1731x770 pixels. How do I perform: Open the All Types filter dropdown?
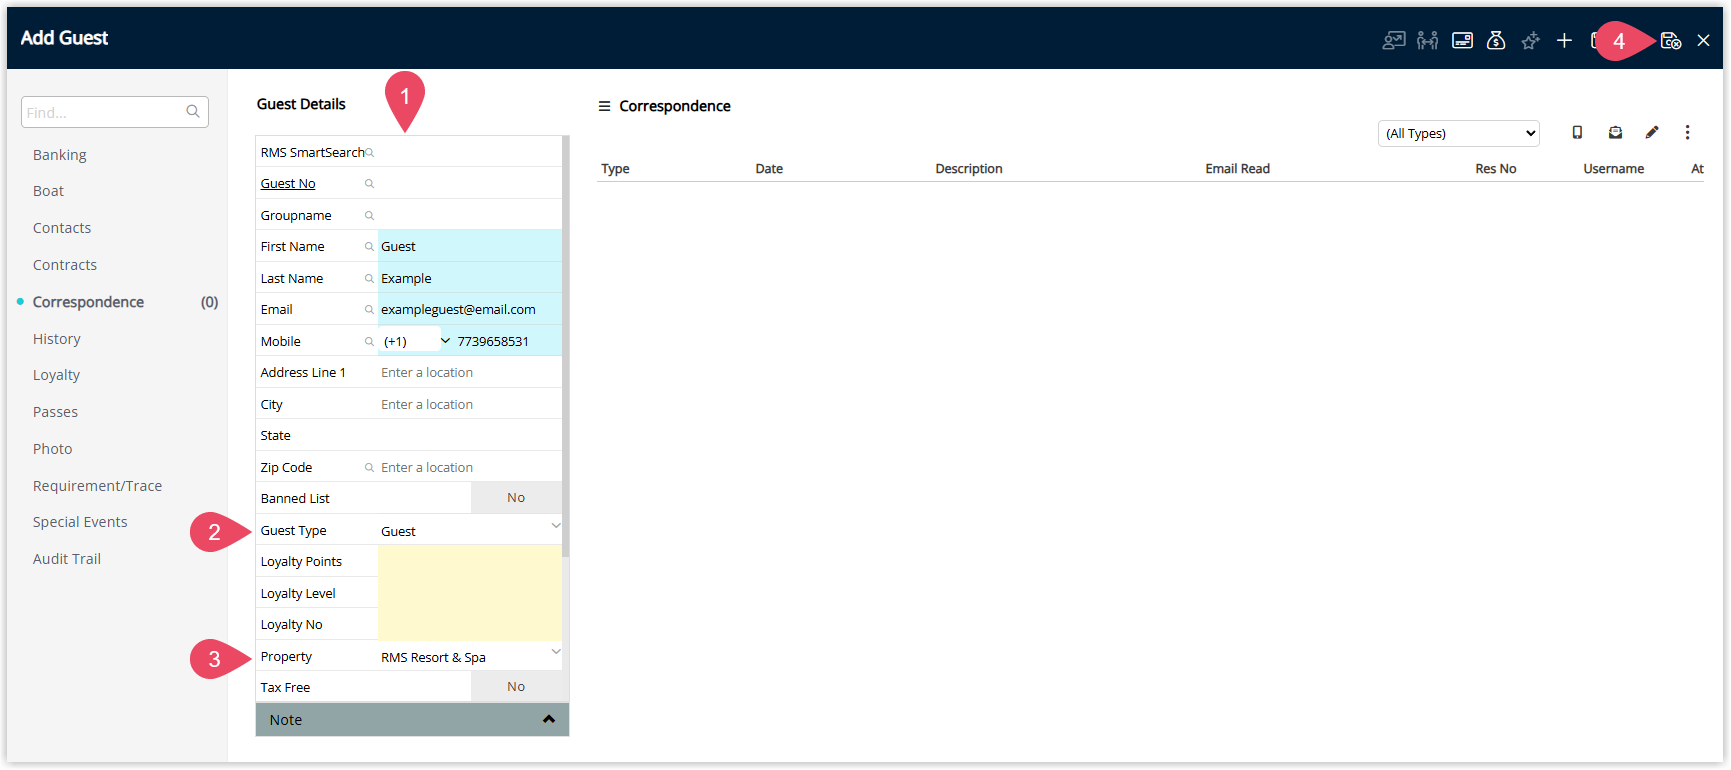(x=1458, y=133)
